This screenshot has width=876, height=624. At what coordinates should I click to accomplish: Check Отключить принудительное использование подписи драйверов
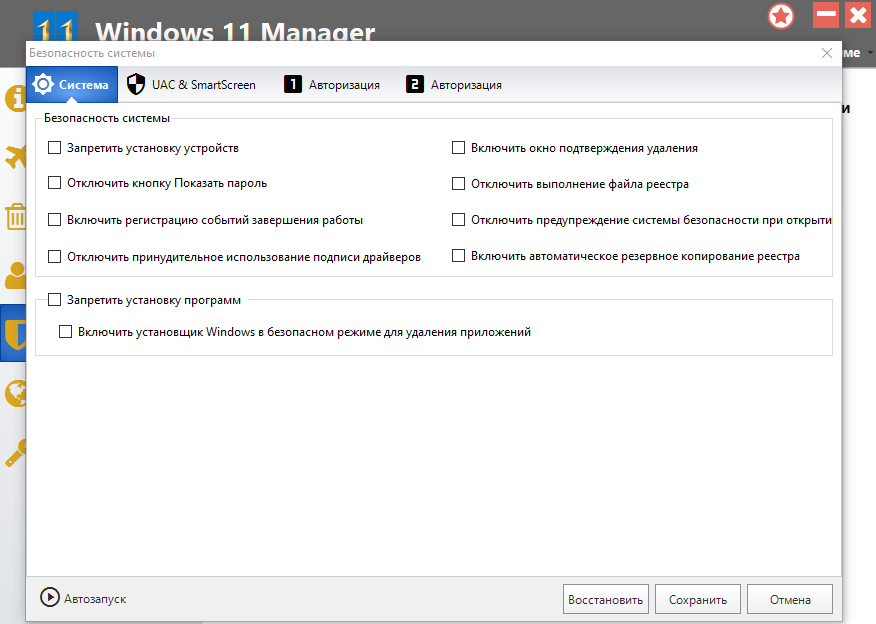click(x=54, y=256)
